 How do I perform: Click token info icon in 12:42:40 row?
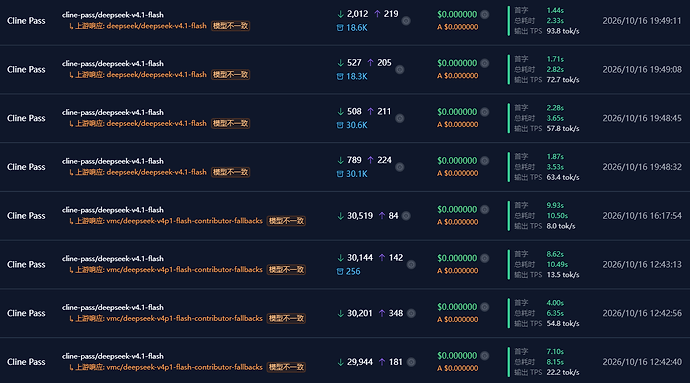(x=411, y=362)
